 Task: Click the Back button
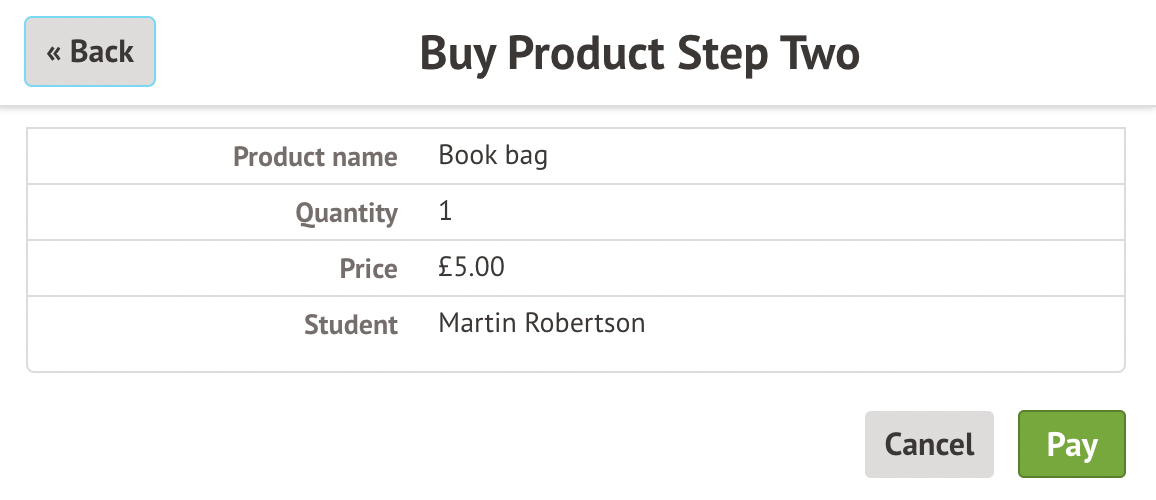click(x=90, y=52)
